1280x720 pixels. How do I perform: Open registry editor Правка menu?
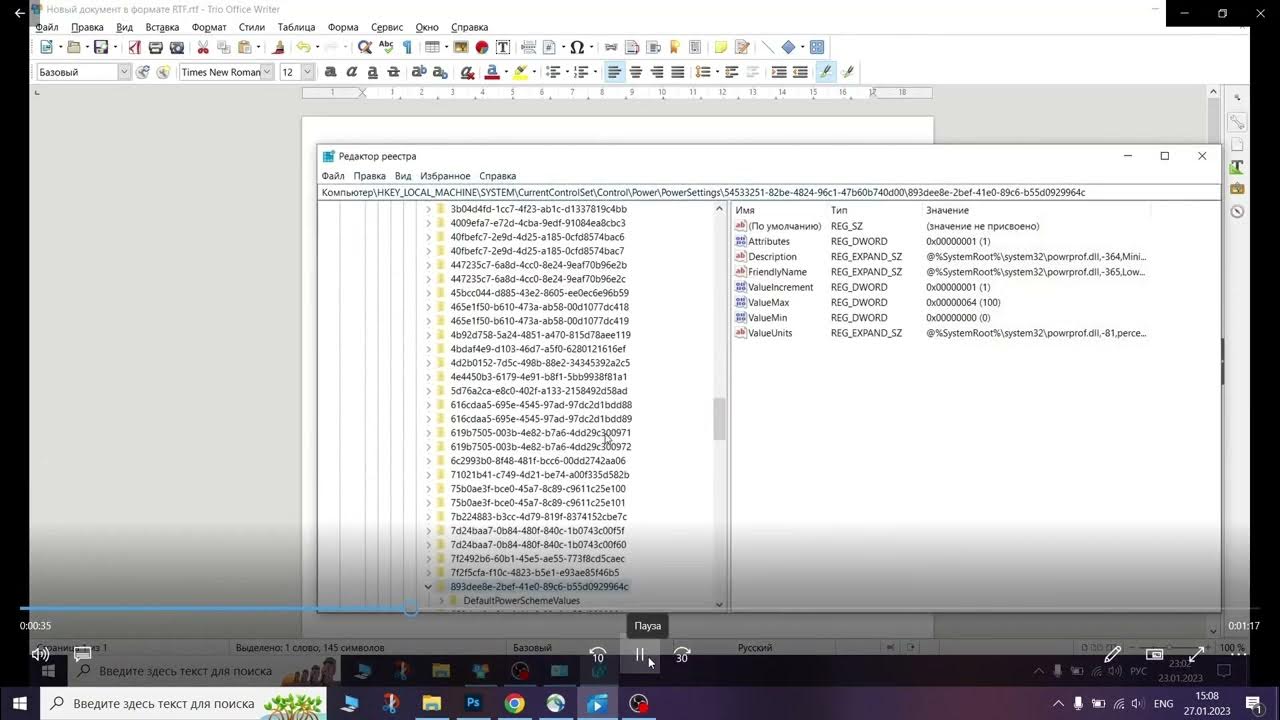point(369,176)
